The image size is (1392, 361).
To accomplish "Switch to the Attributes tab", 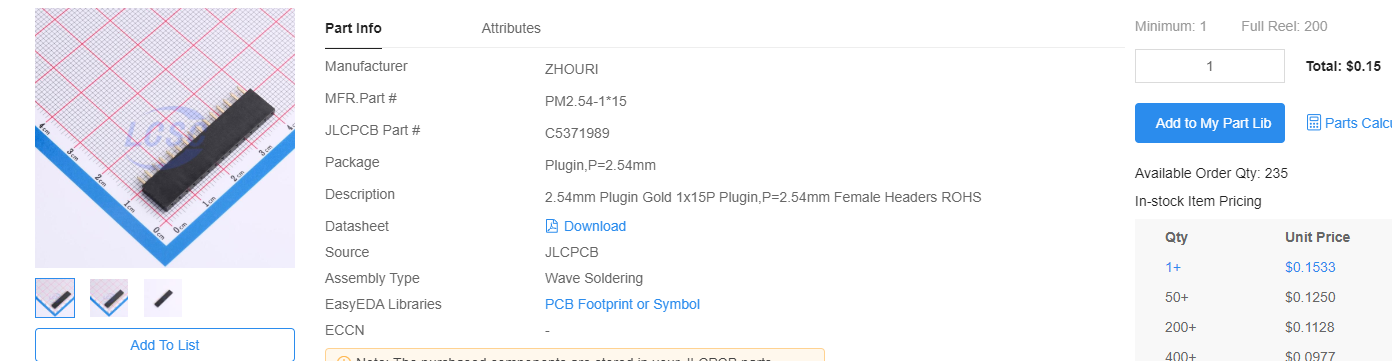I will click(511, 28).
